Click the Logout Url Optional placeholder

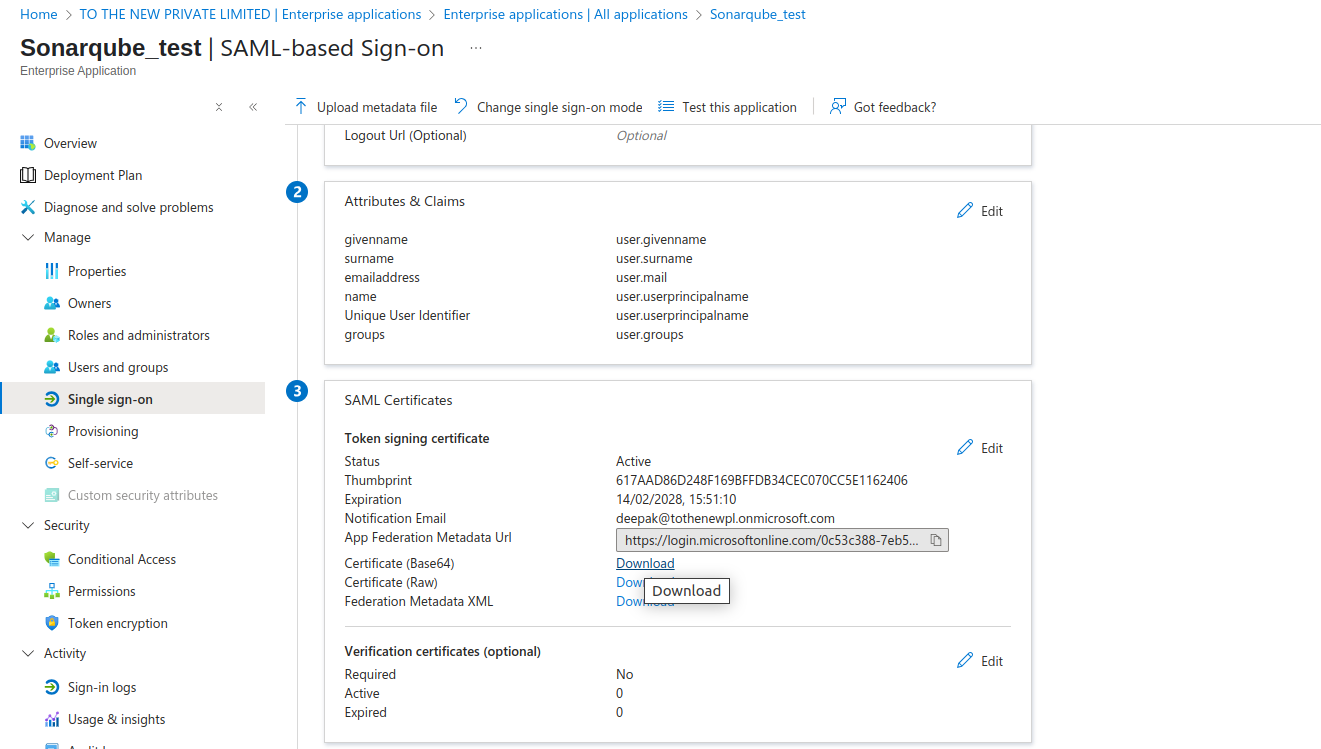click(x=641, y=135)
